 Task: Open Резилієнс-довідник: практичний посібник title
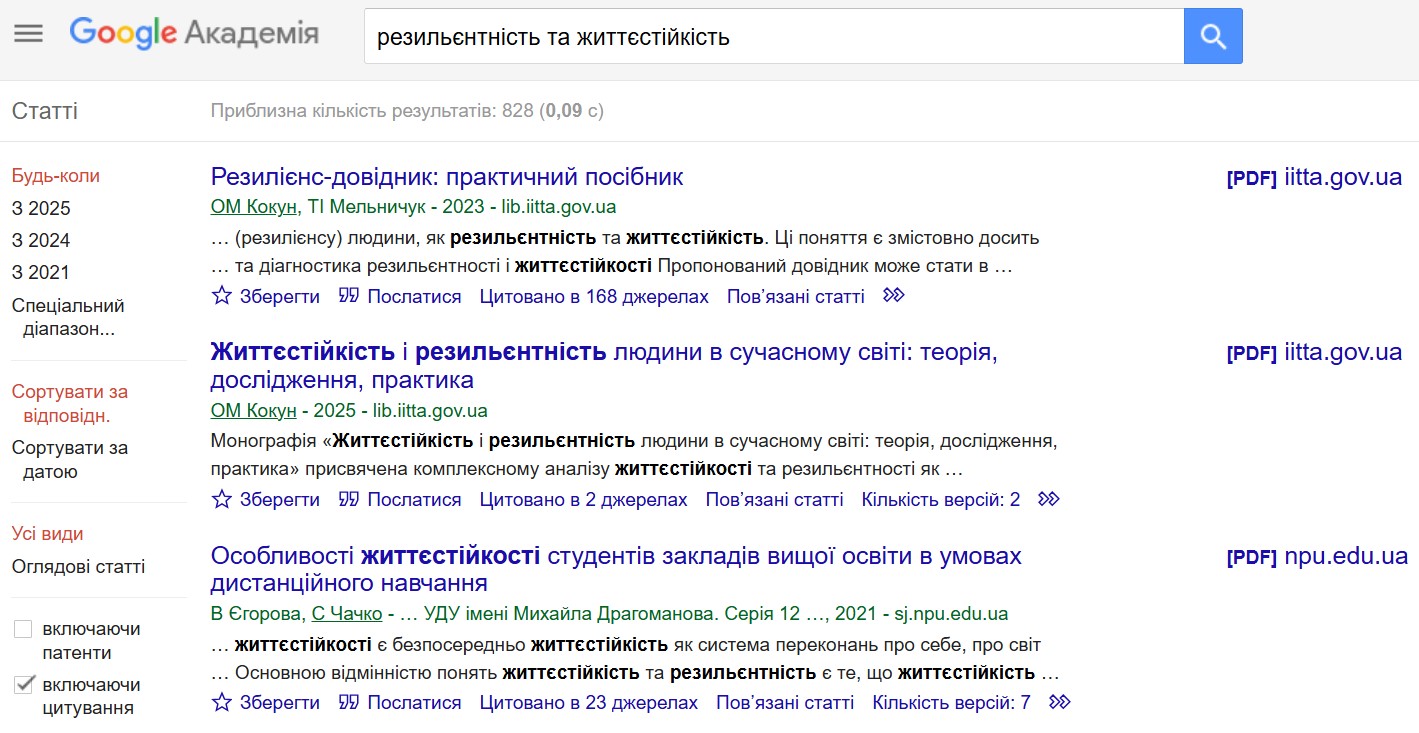[x=447, y=177]
